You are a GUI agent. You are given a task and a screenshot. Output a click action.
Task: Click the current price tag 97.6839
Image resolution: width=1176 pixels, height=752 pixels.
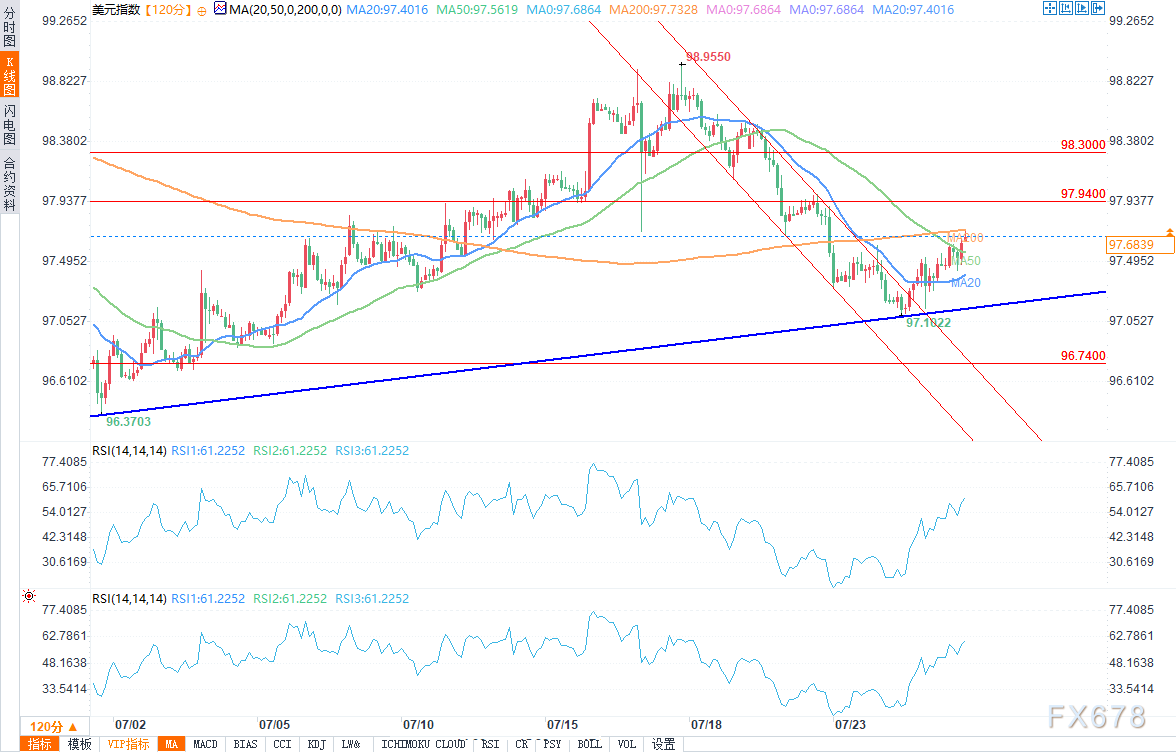click(x=1140, y=245)
